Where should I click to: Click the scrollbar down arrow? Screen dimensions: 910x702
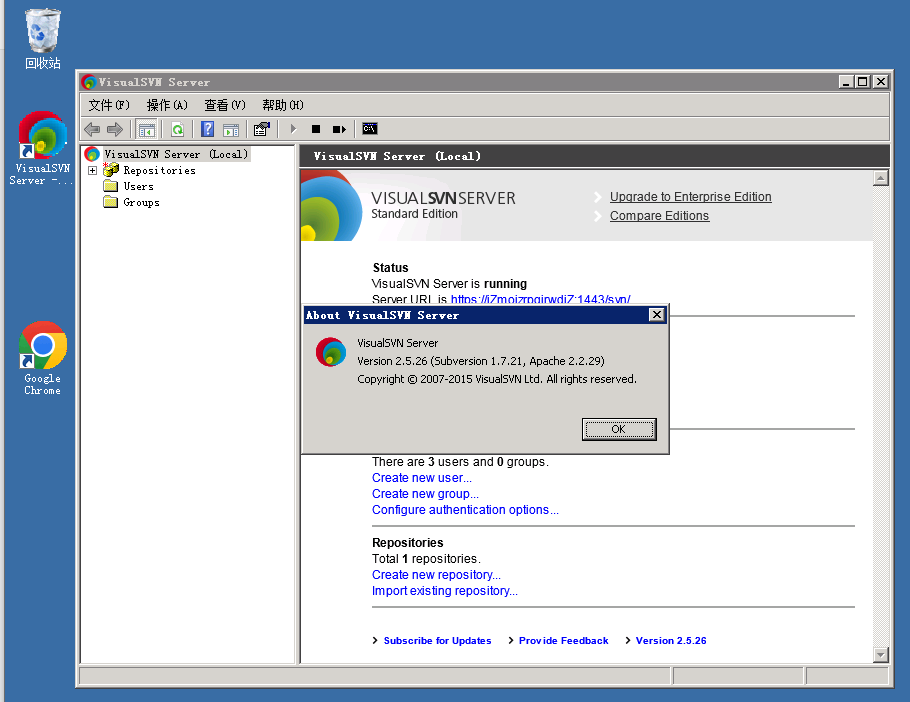(x=880, y=655)
